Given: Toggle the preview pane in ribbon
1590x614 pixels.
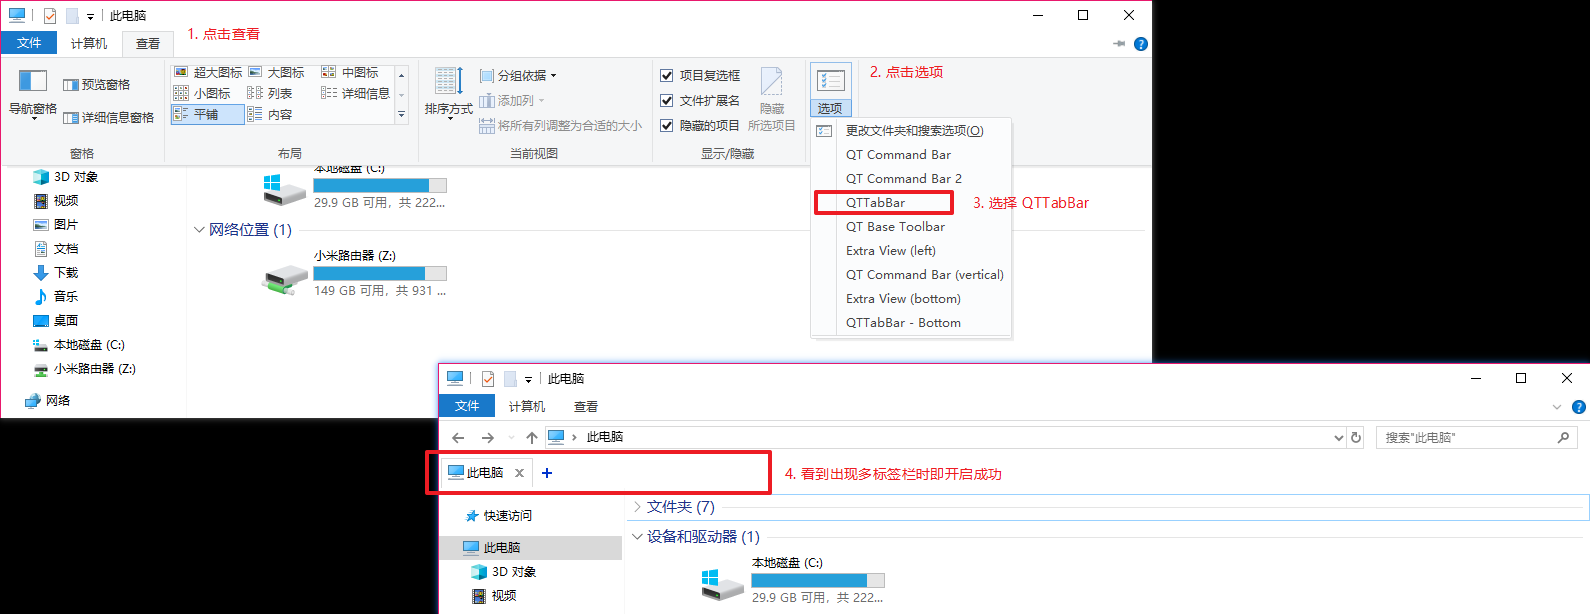Looking at the screenshot, I should click(x=96, y=85).
